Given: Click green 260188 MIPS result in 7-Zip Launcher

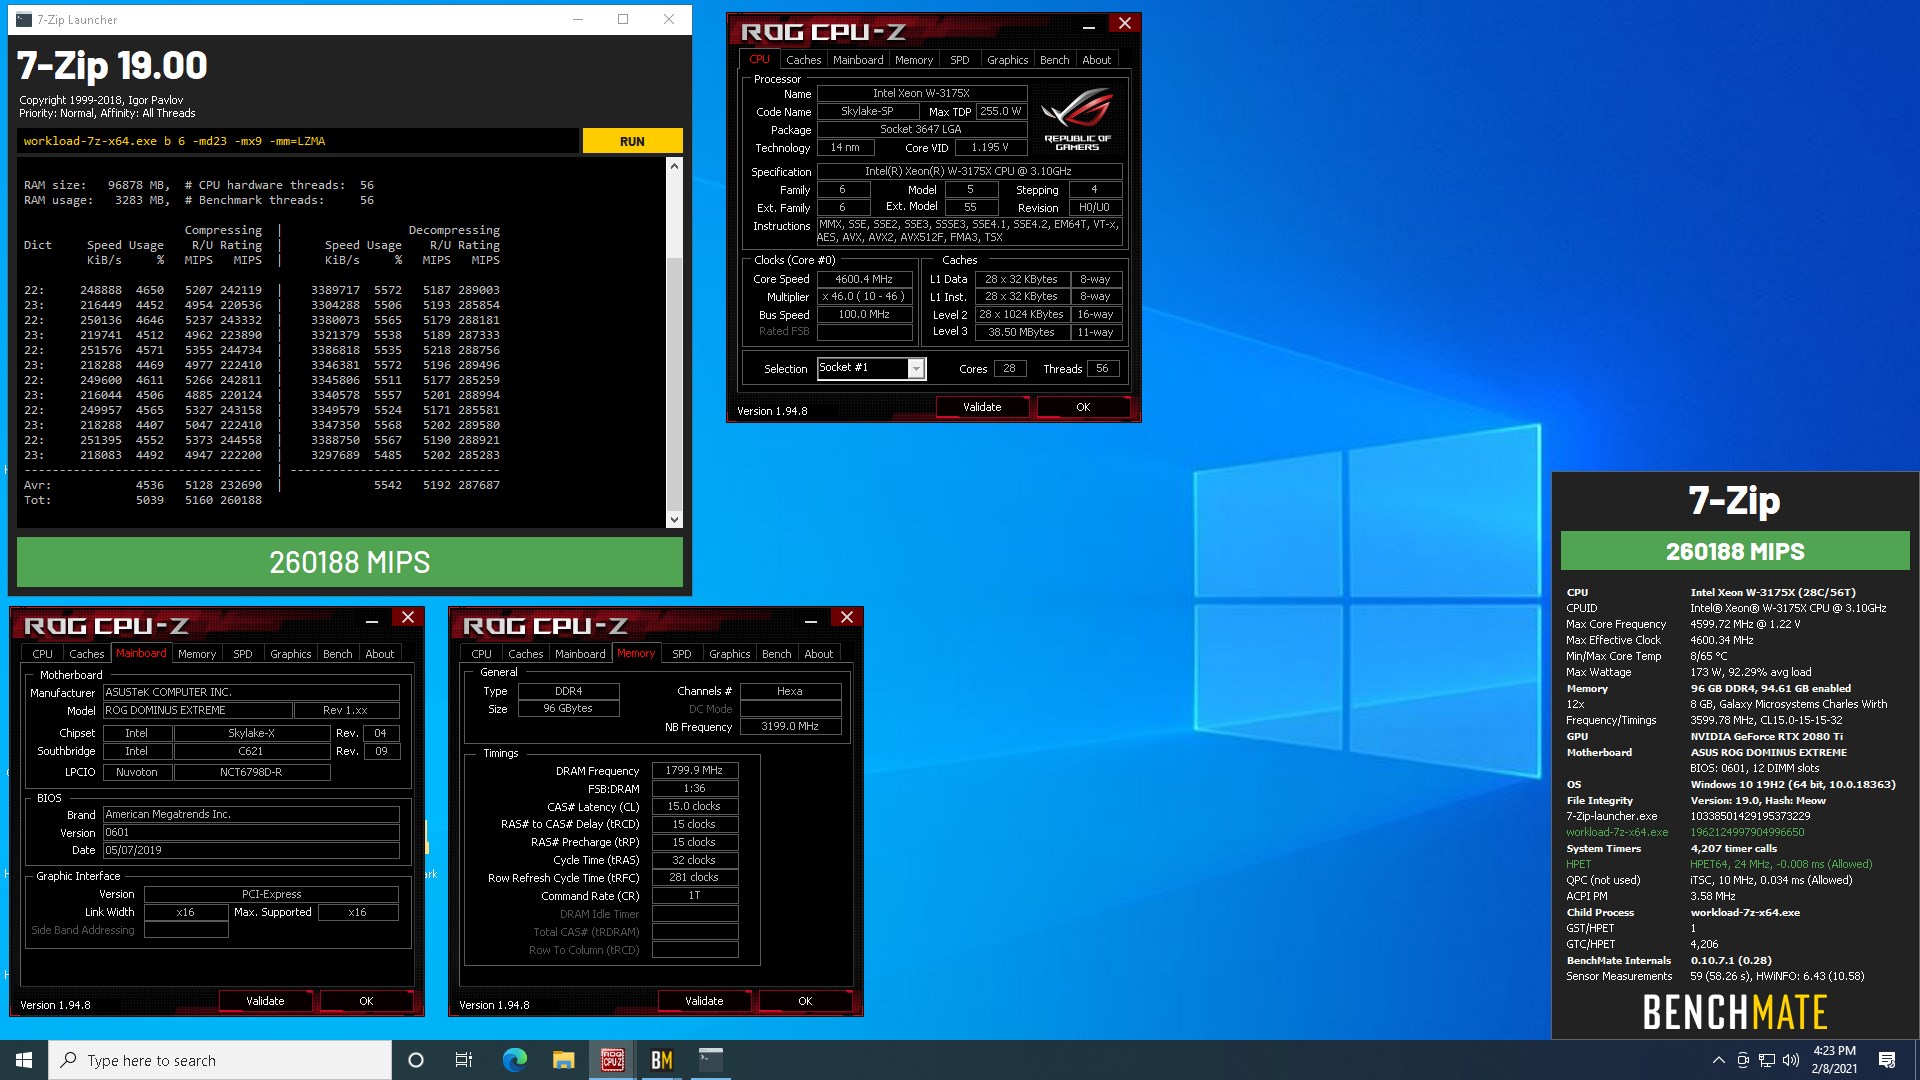Looking at the screenshot, I should coord(349,562).
